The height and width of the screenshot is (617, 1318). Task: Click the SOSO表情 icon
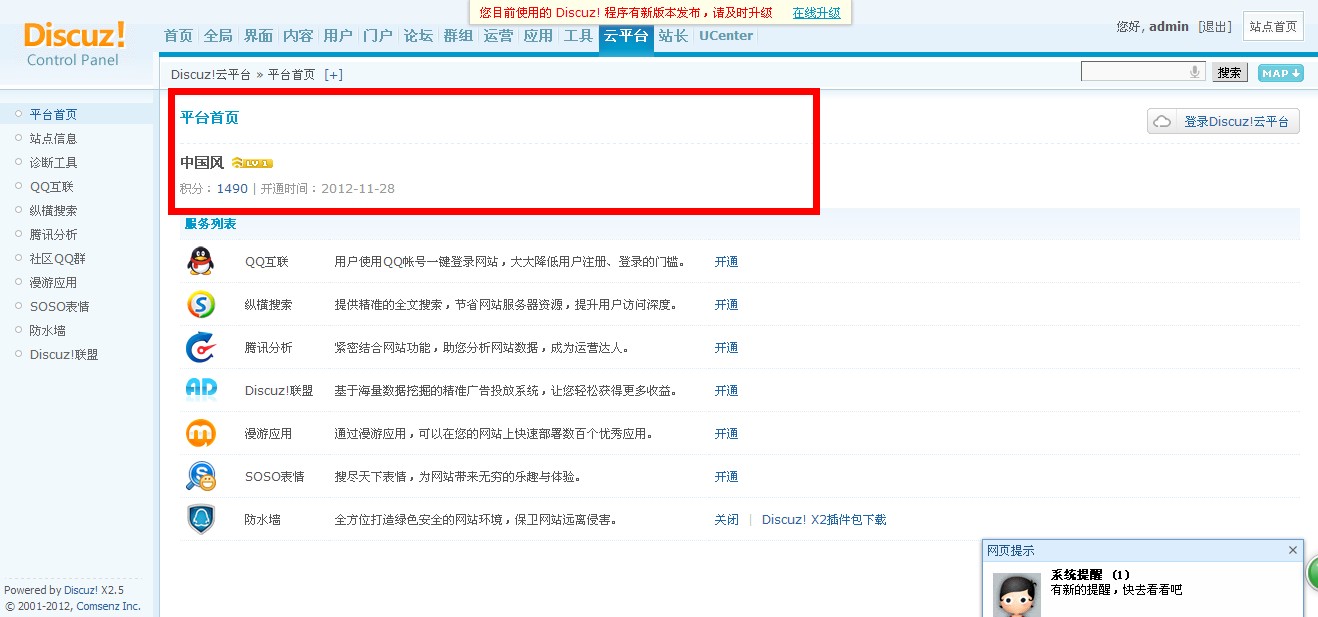click(200, 476)
